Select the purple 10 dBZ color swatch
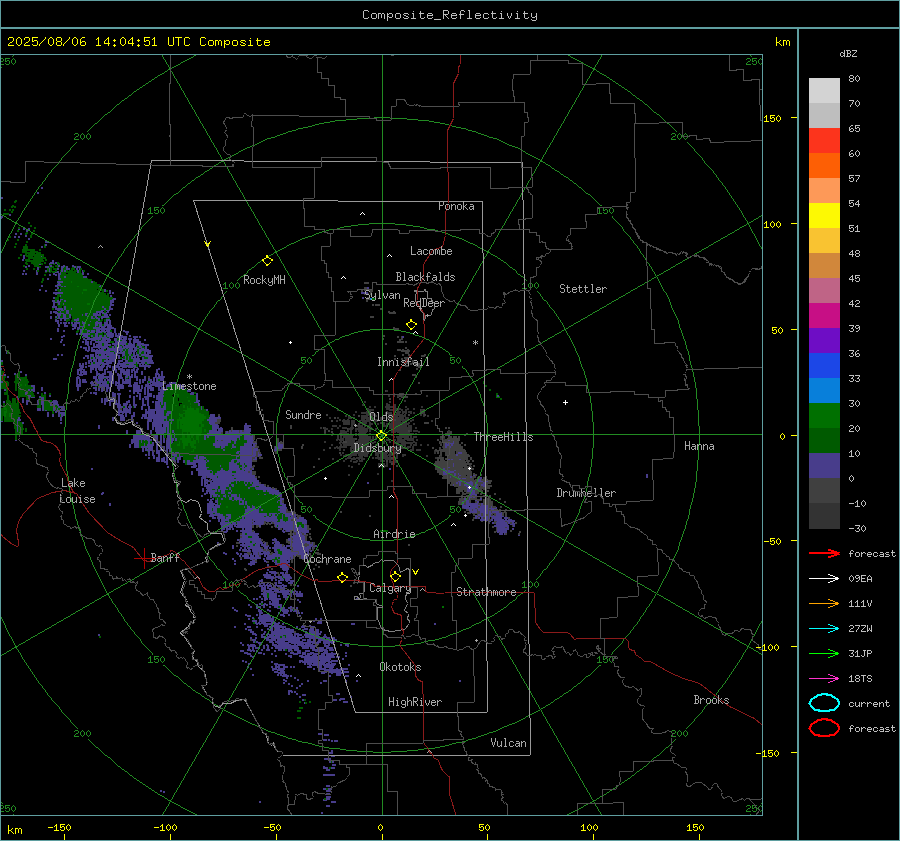The width and height of the screenshot is (900, 841). pyautogui.click(x=824, y=465)
